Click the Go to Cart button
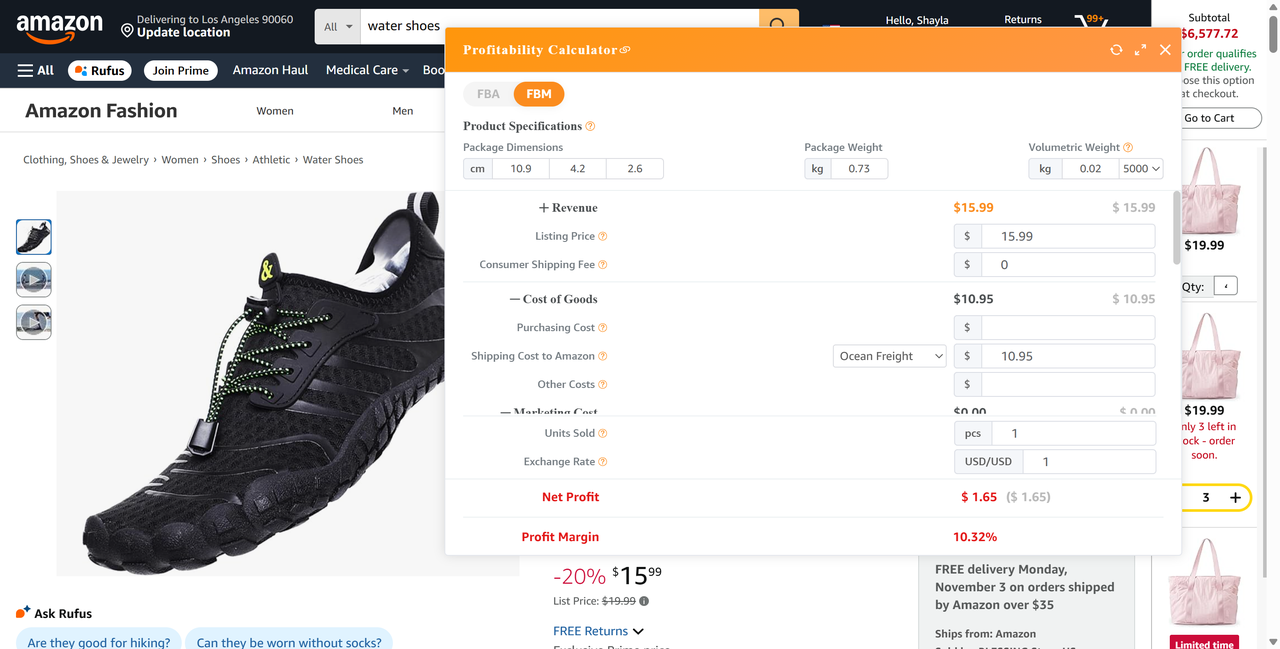The width and height of the screenshot is (1280, 649). click(x=1209, y=118)
